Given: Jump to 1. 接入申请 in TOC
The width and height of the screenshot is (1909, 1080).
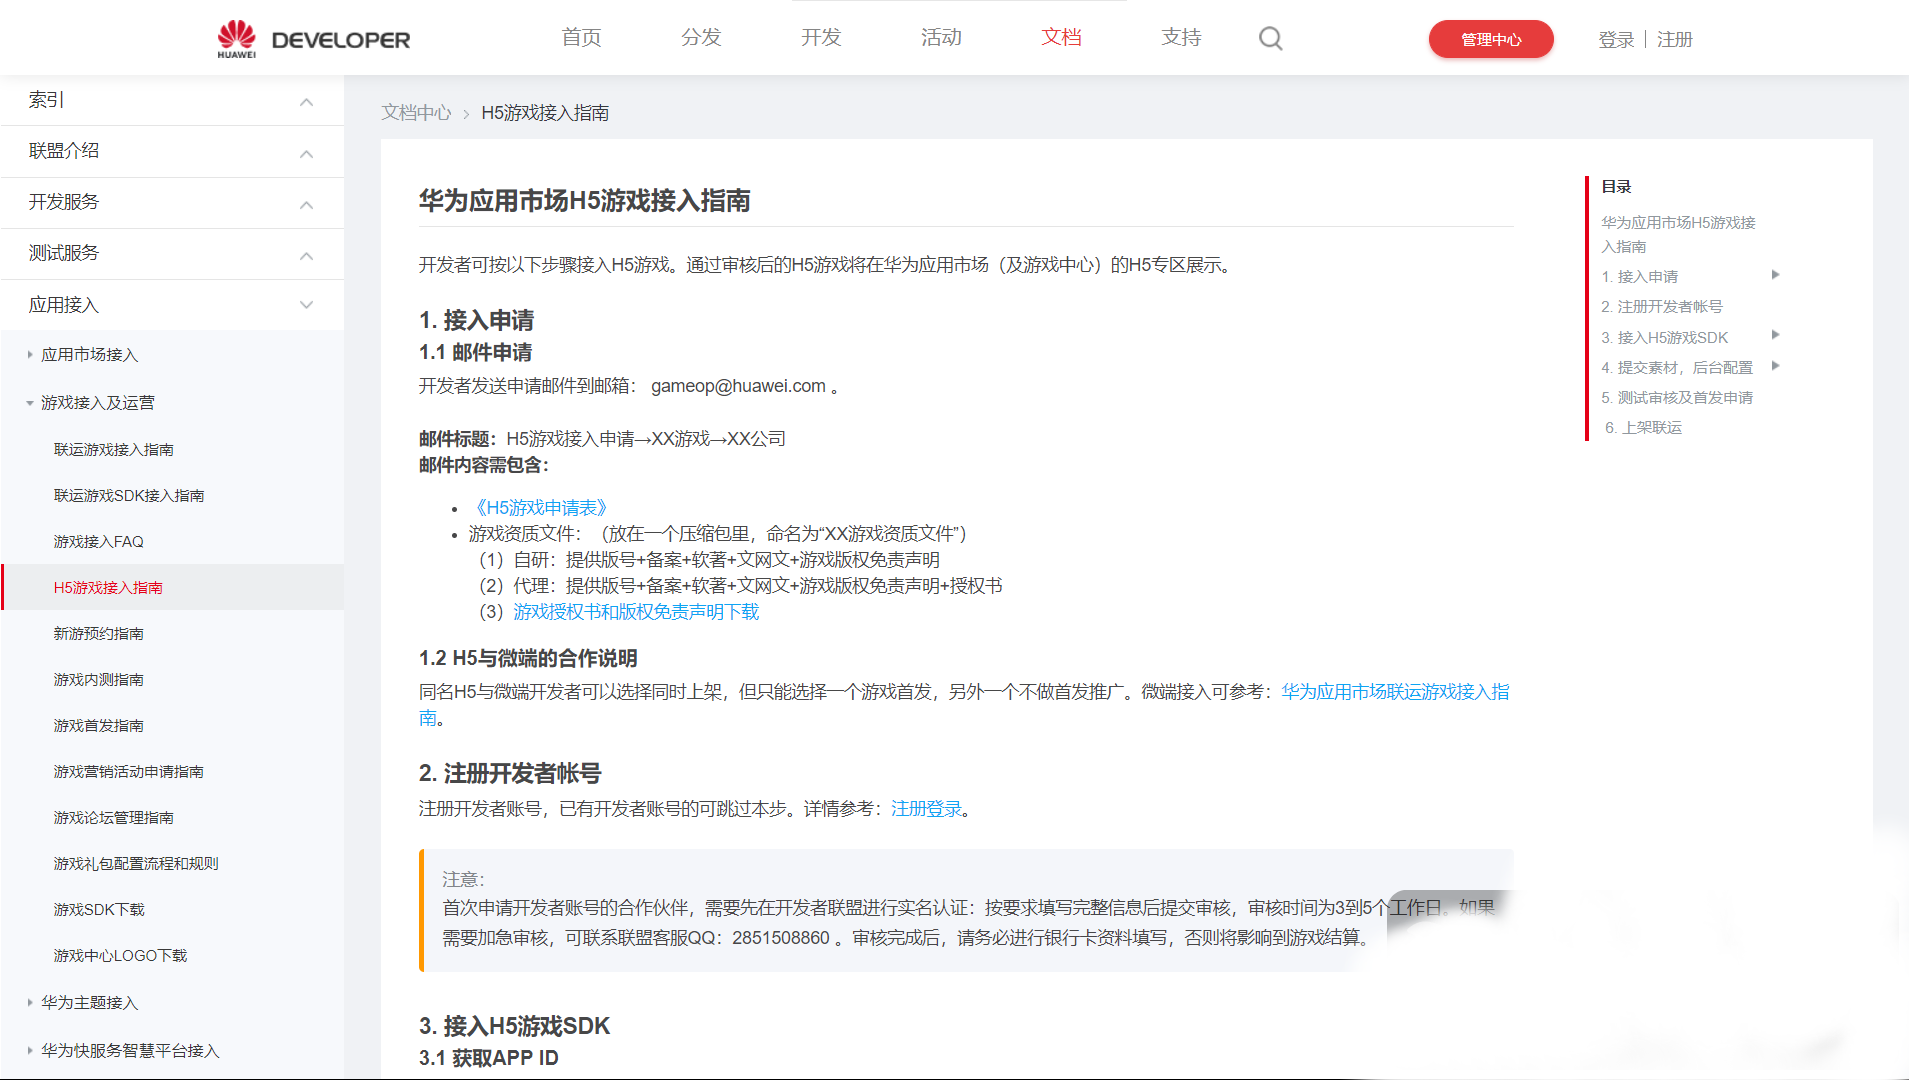Looking at the screenshot, I should 1640,277.
